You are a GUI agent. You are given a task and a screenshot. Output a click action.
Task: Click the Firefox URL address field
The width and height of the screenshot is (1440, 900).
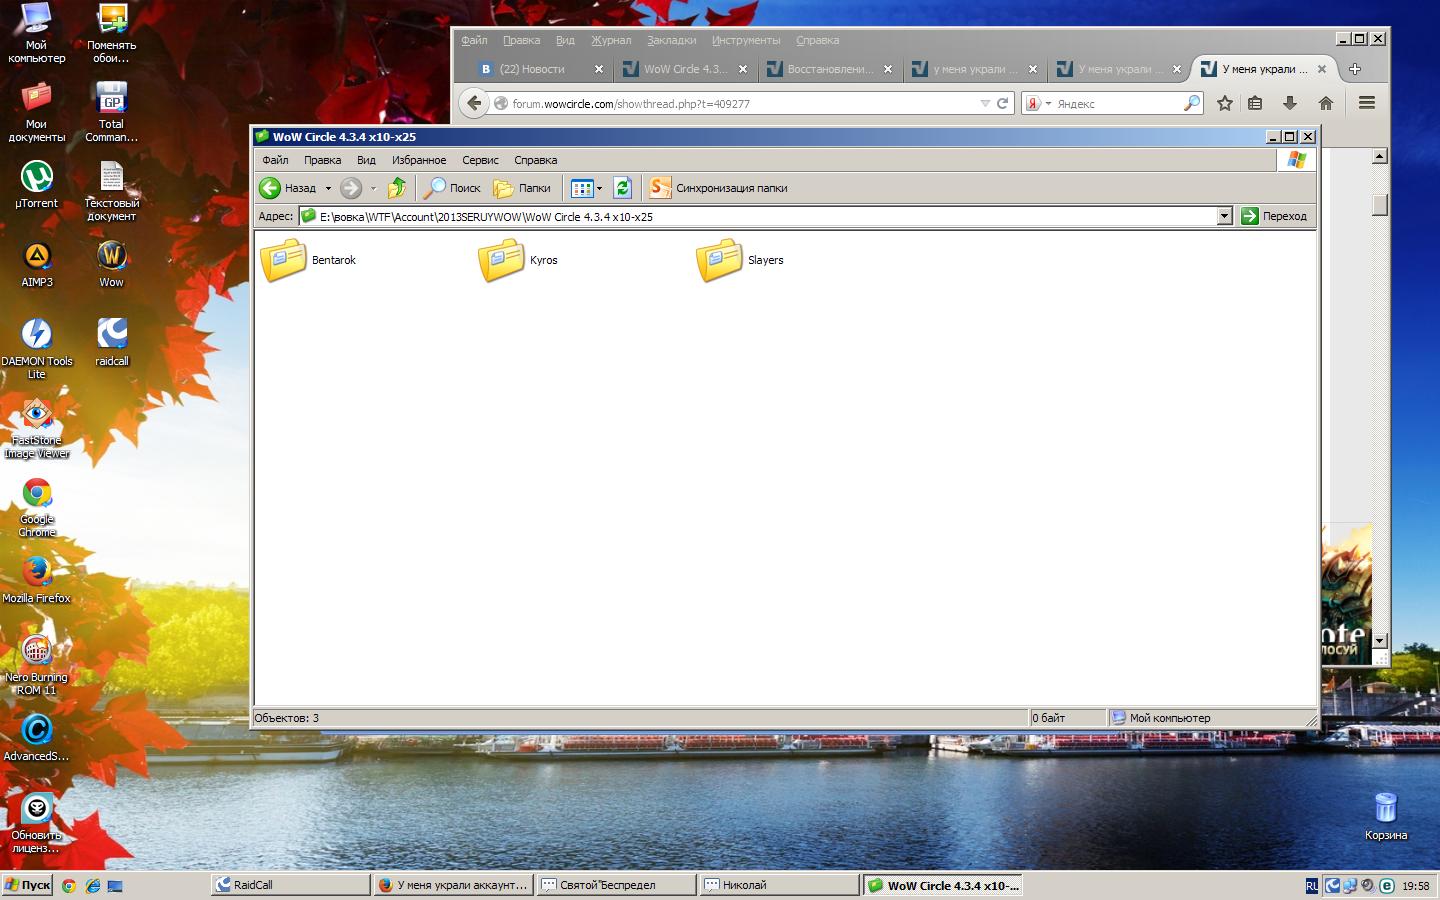pyautogui.click(x=742, y=103)
